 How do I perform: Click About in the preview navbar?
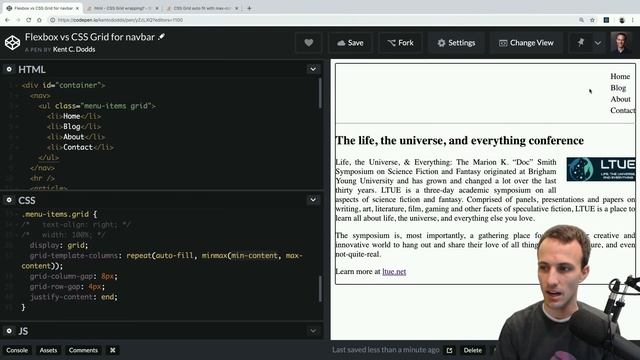tap(620, 99)
